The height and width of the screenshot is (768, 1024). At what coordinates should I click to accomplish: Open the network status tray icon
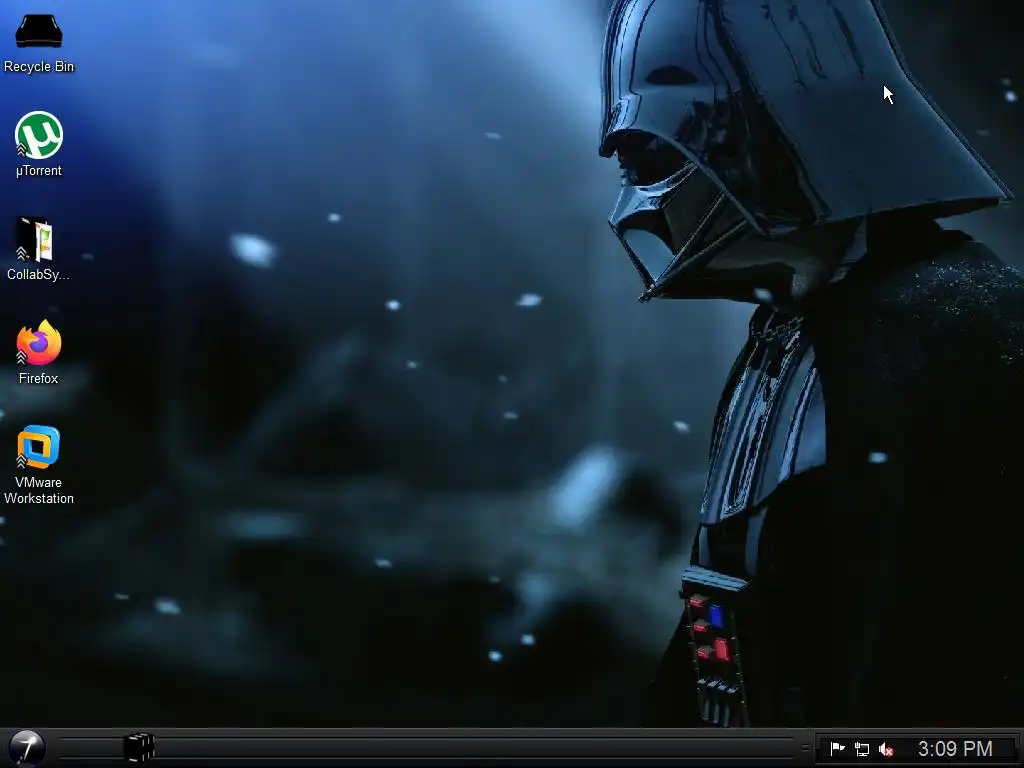pos(861,749)
